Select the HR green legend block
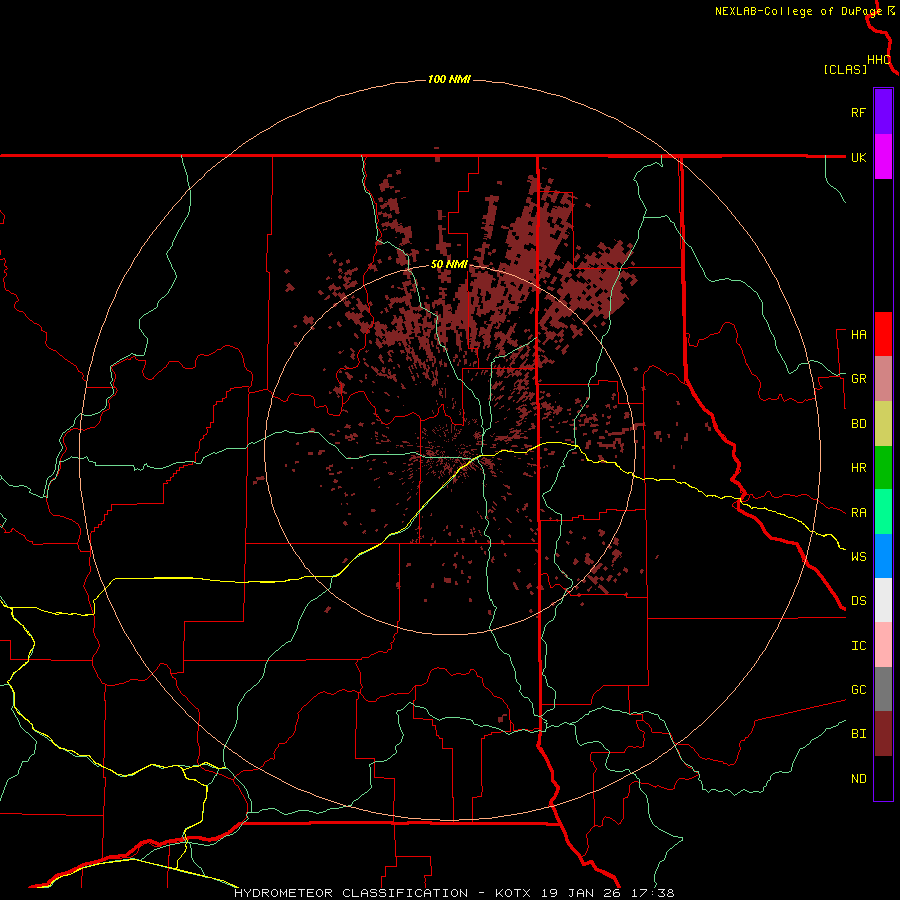This screenshot has height=900, width=900. pyautogui.click(x=883, y=468)
